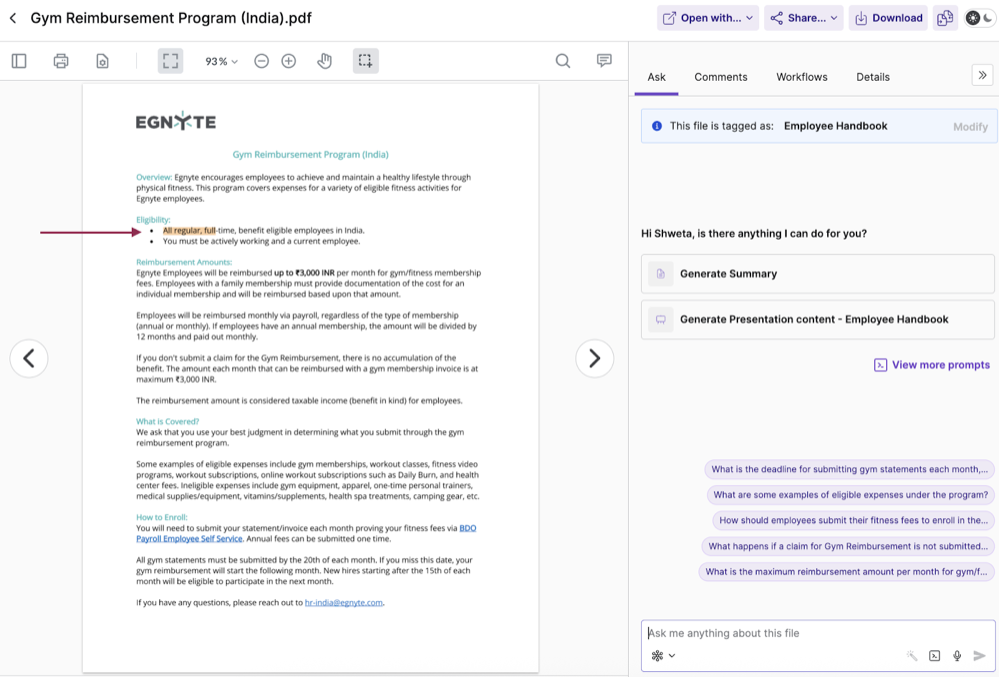Click the copy document icon next to Download

[x=944, y=17]
